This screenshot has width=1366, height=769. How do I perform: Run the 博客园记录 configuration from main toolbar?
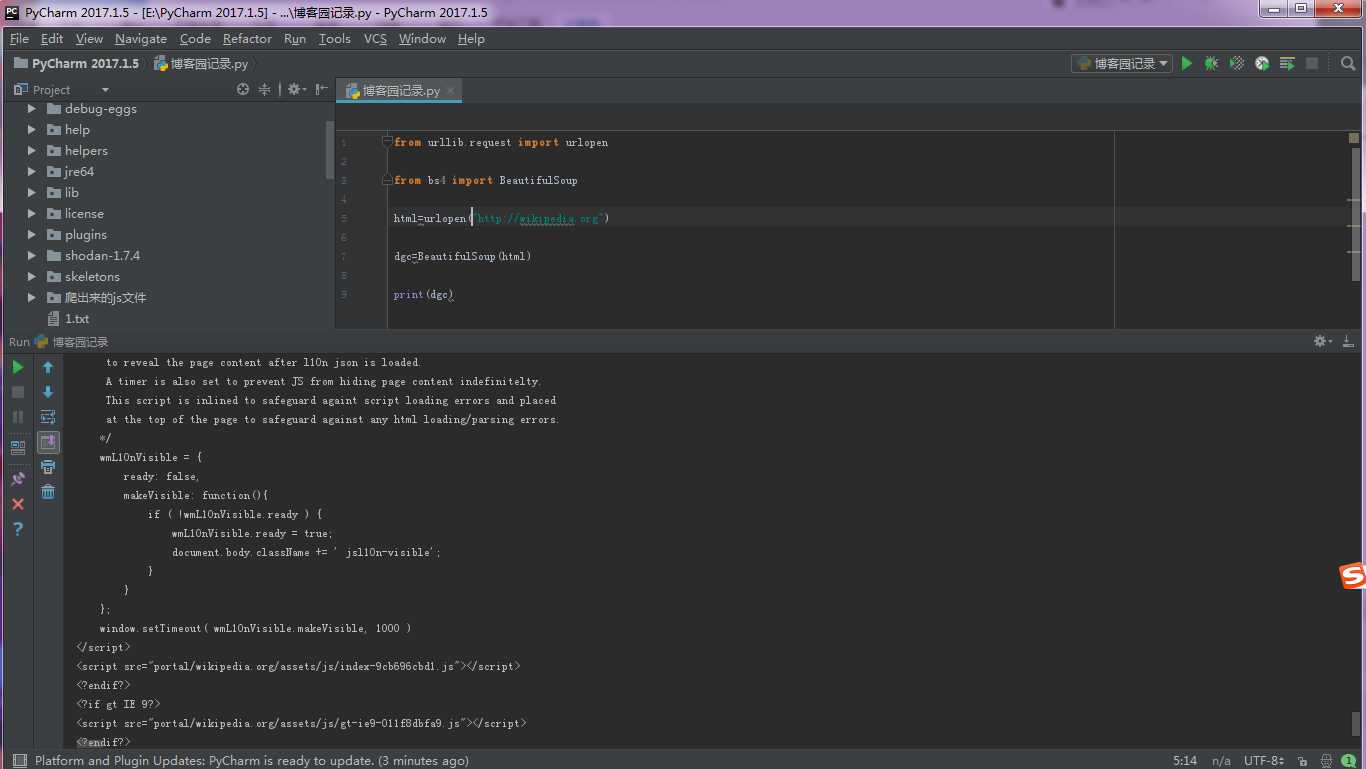(x=1187, y=63)
